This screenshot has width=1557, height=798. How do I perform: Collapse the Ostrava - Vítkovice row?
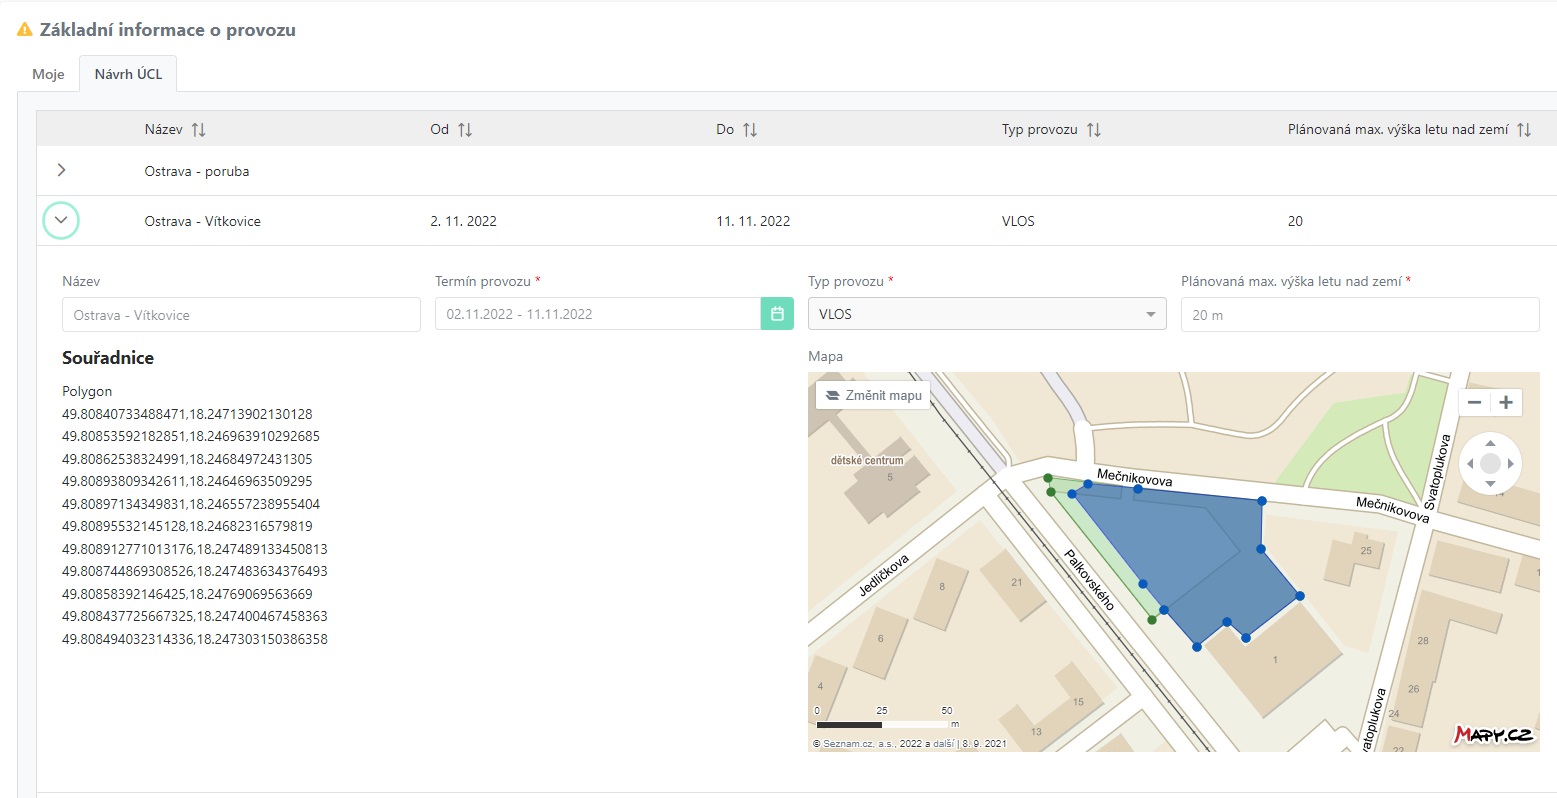[x=61, y=220]
